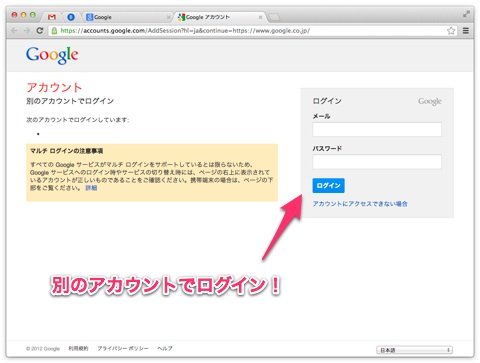
Task: Click 次のアカウントでログインしています text
Action: pos(78,120)
